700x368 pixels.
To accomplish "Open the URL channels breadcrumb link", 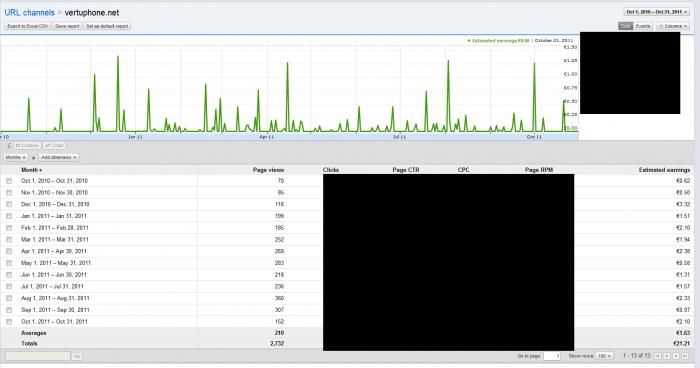I will 29,13.
